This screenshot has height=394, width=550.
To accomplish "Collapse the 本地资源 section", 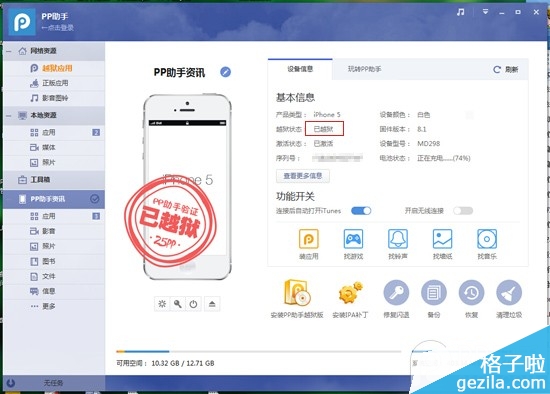I will 9,115.
